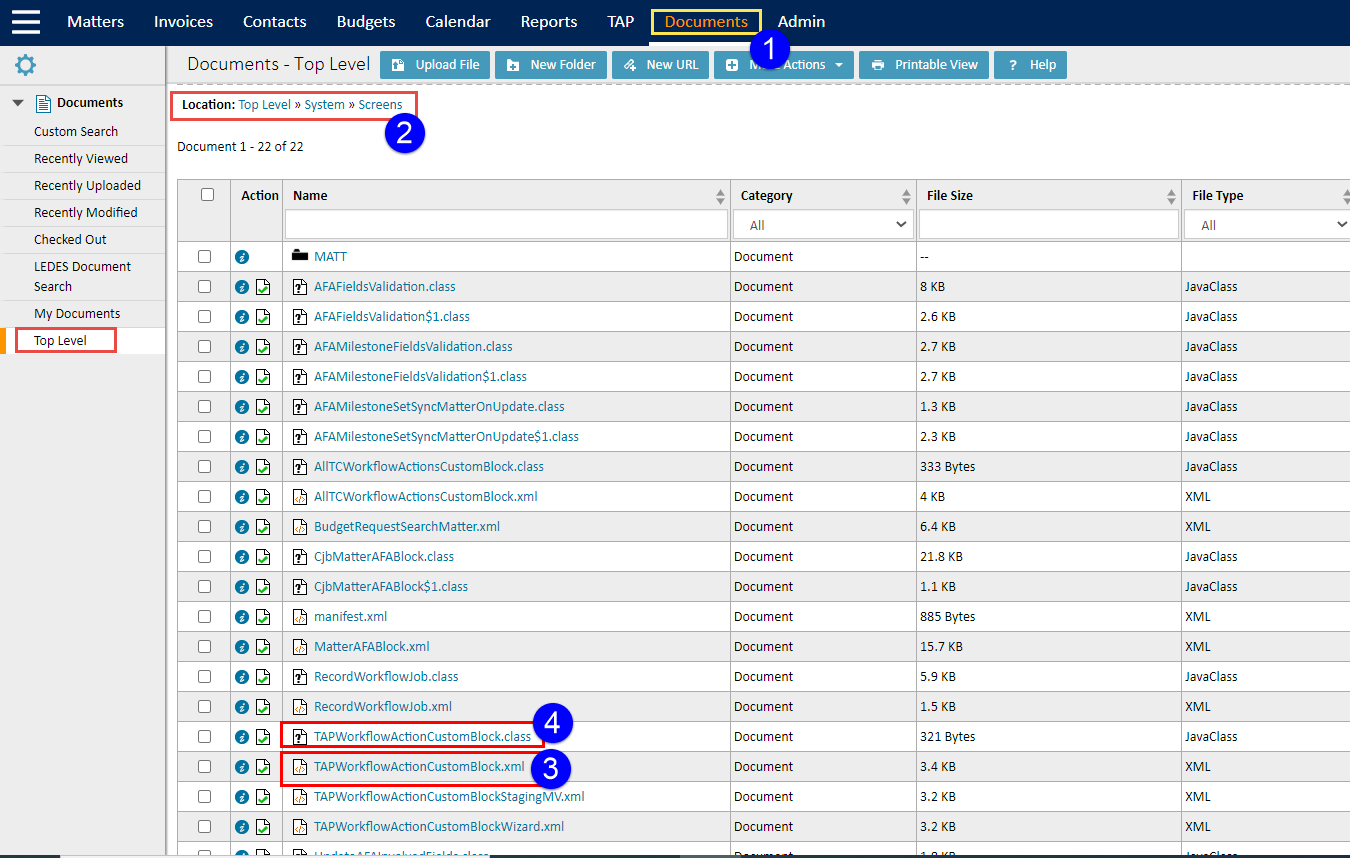The height and width of the screenshot is (858, 1350).
Task: Click sort arrows on File Size column
Action: click(1171, 196)
